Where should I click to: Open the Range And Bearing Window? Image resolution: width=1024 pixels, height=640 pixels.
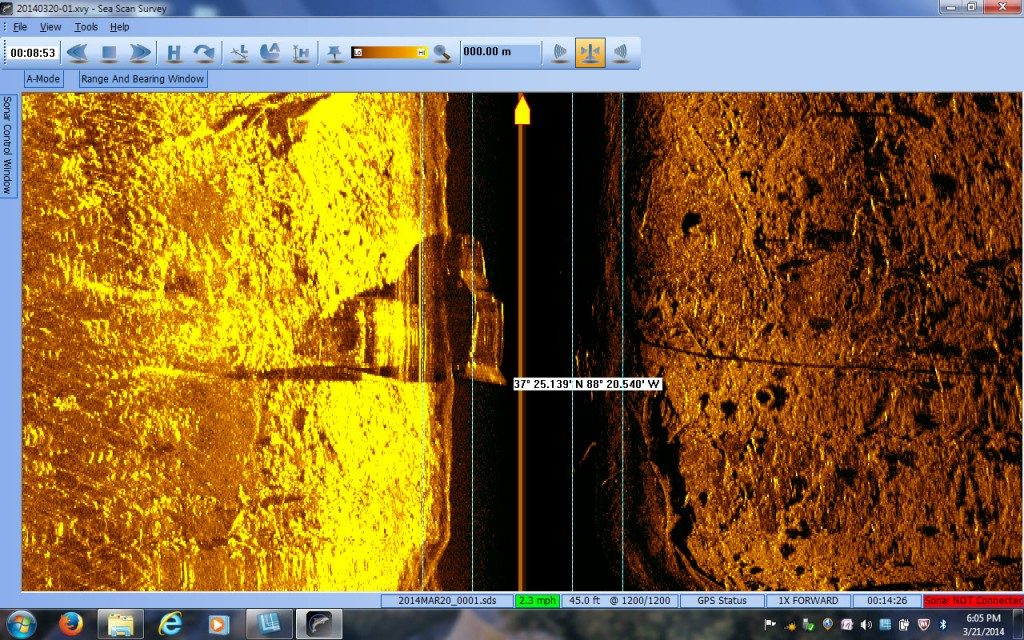click(x=143, y=79)
